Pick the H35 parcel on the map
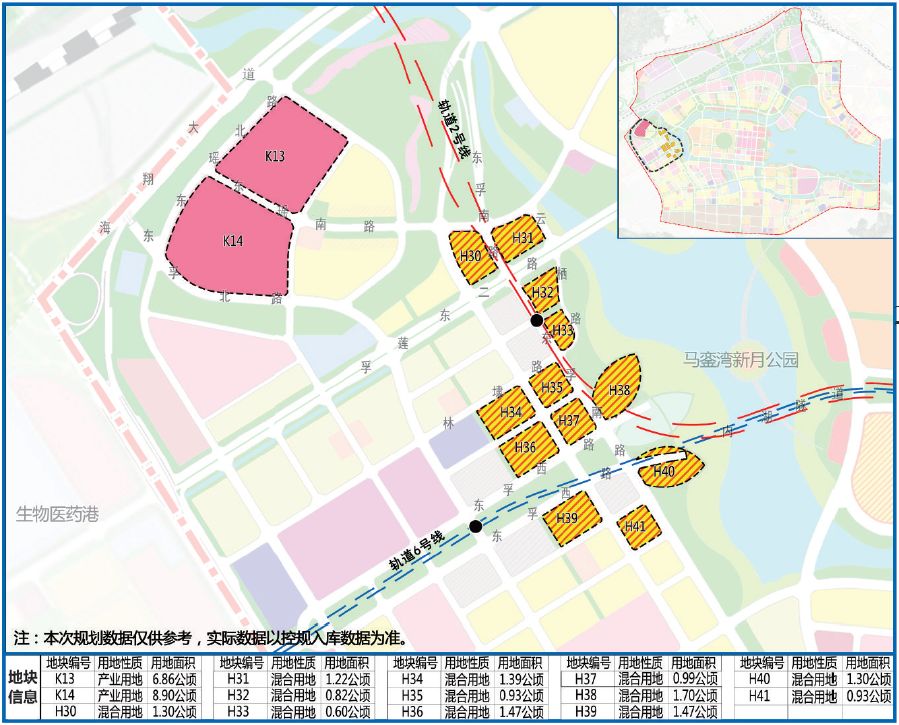Image resolution: width=899 pixels, height=725 pixels. 551,386
